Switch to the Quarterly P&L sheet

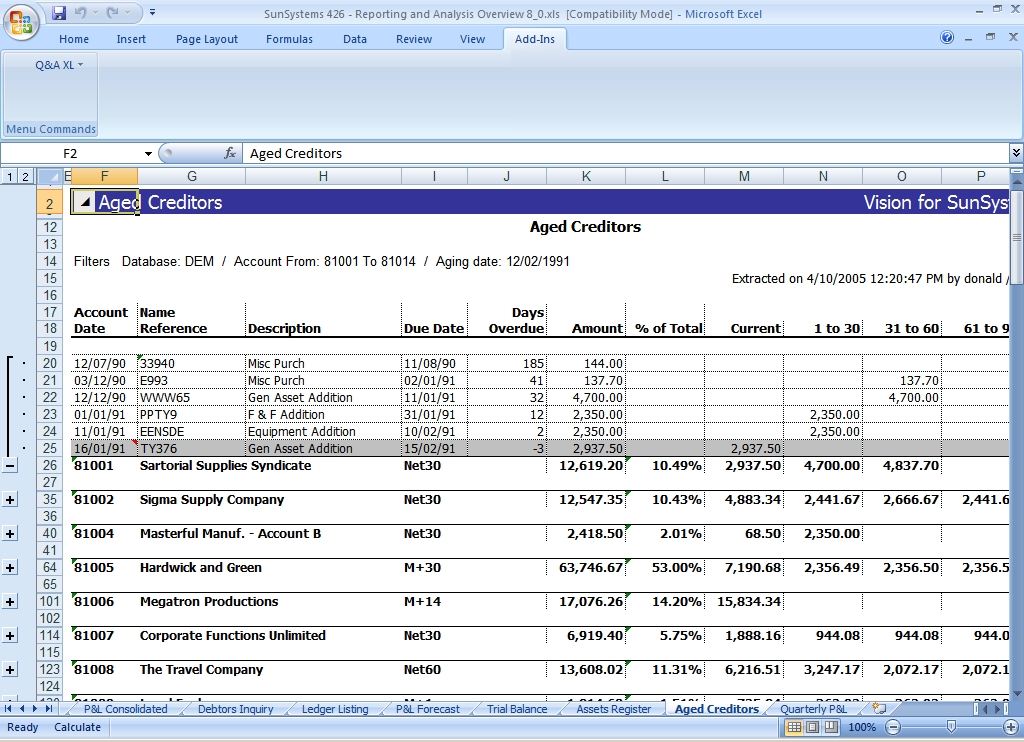(813, 709)
